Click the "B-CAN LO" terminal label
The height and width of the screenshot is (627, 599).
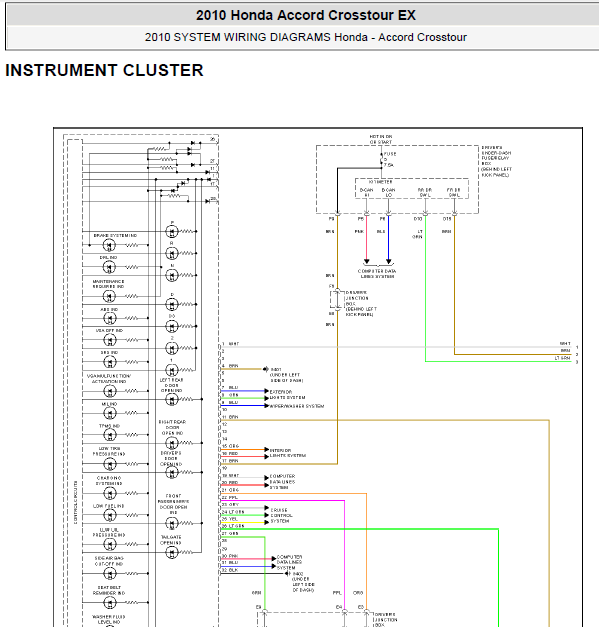coord(388,192)
